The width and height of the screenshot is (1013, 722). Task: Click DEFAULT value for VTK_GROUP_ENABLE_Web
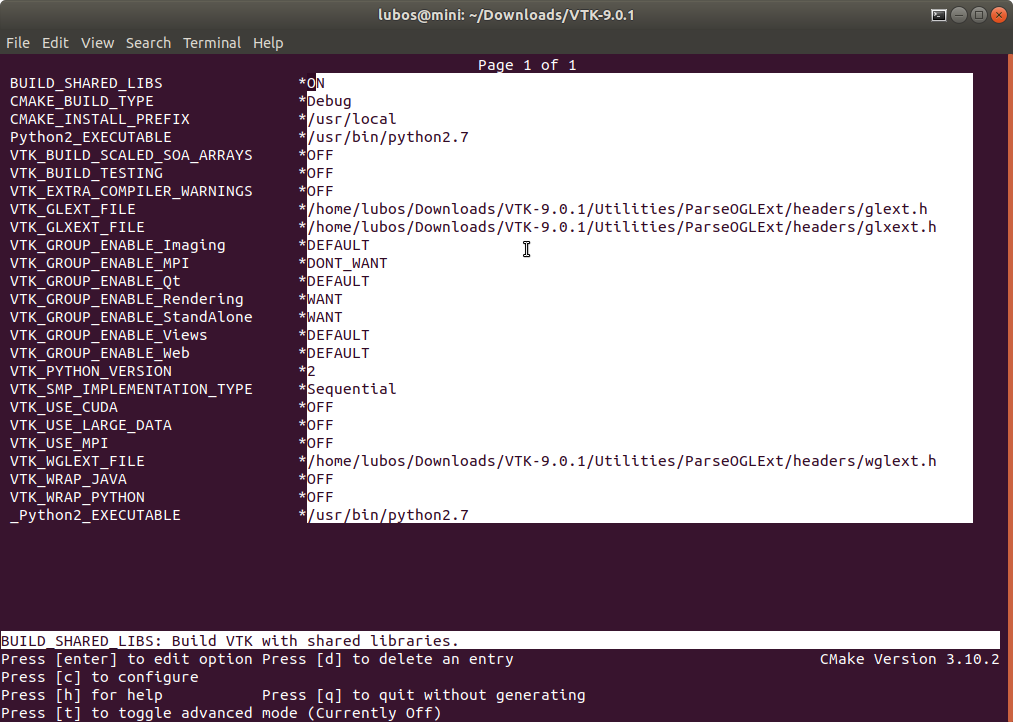tap(339, 353)
